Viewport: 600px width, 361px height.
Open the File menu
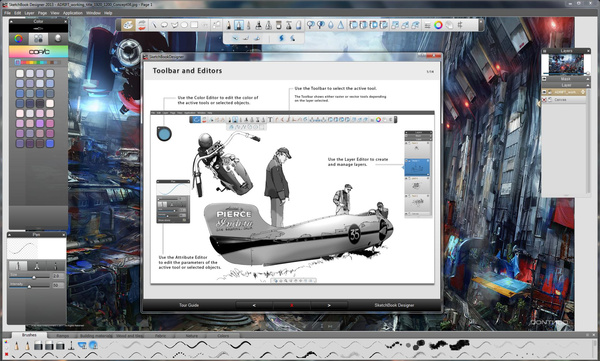pos(7,13)
